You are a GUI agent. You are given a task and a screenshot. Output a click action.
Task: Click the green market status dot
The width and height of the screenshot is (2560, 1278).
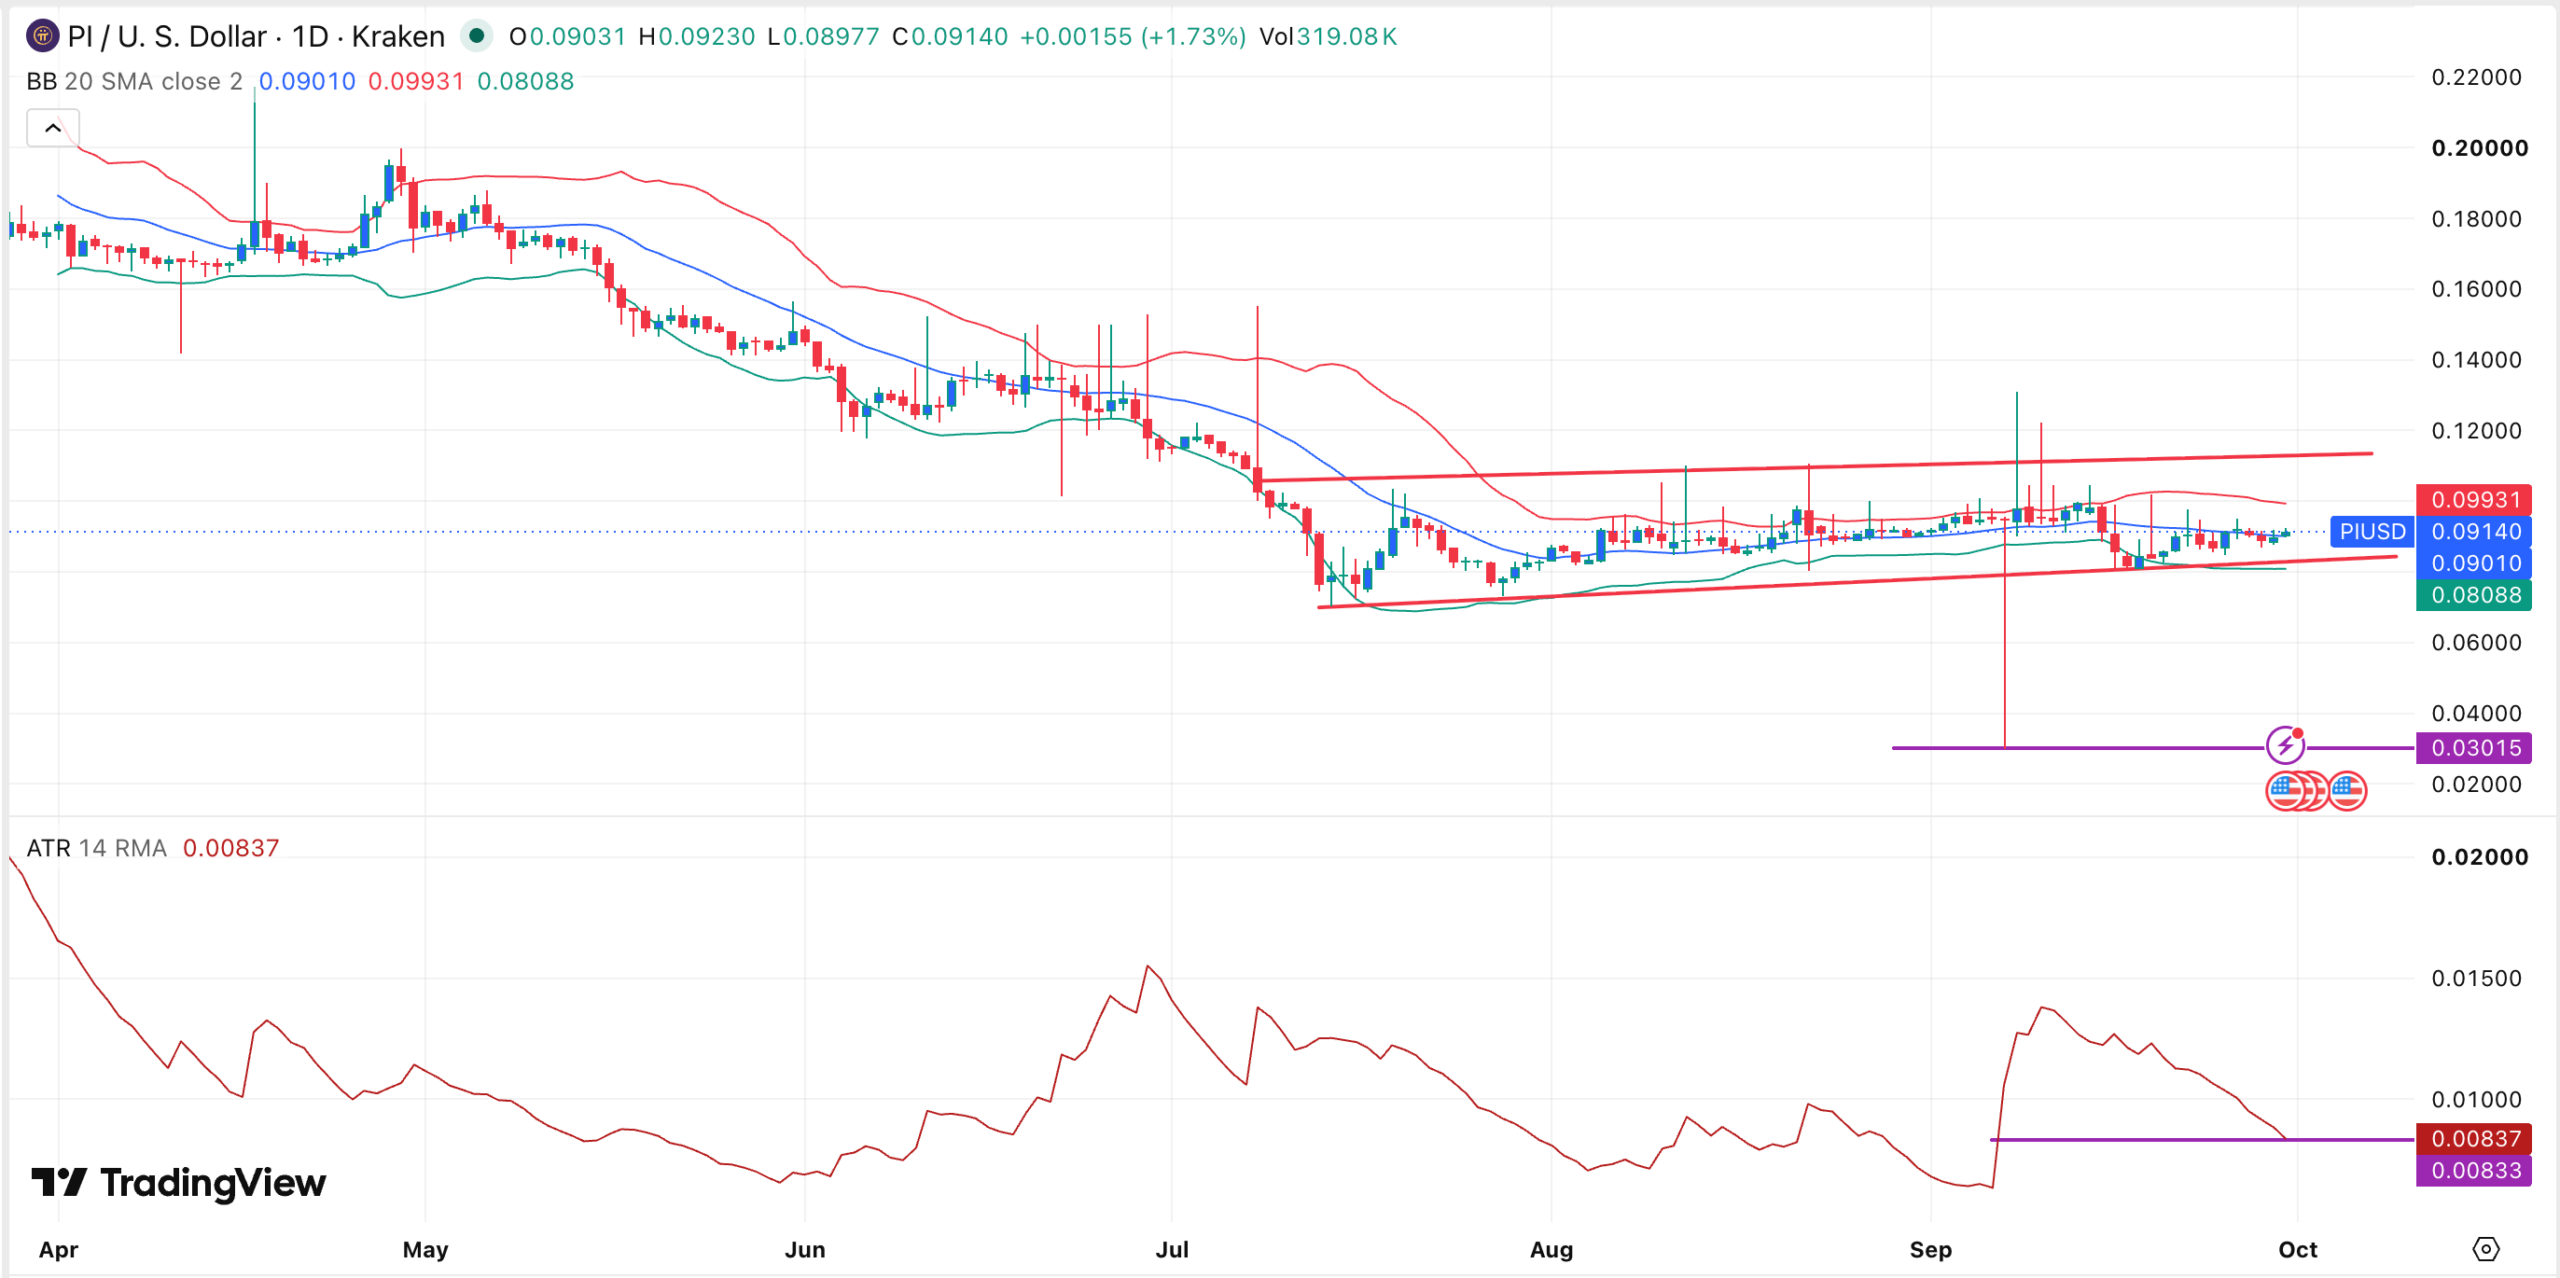477,37
